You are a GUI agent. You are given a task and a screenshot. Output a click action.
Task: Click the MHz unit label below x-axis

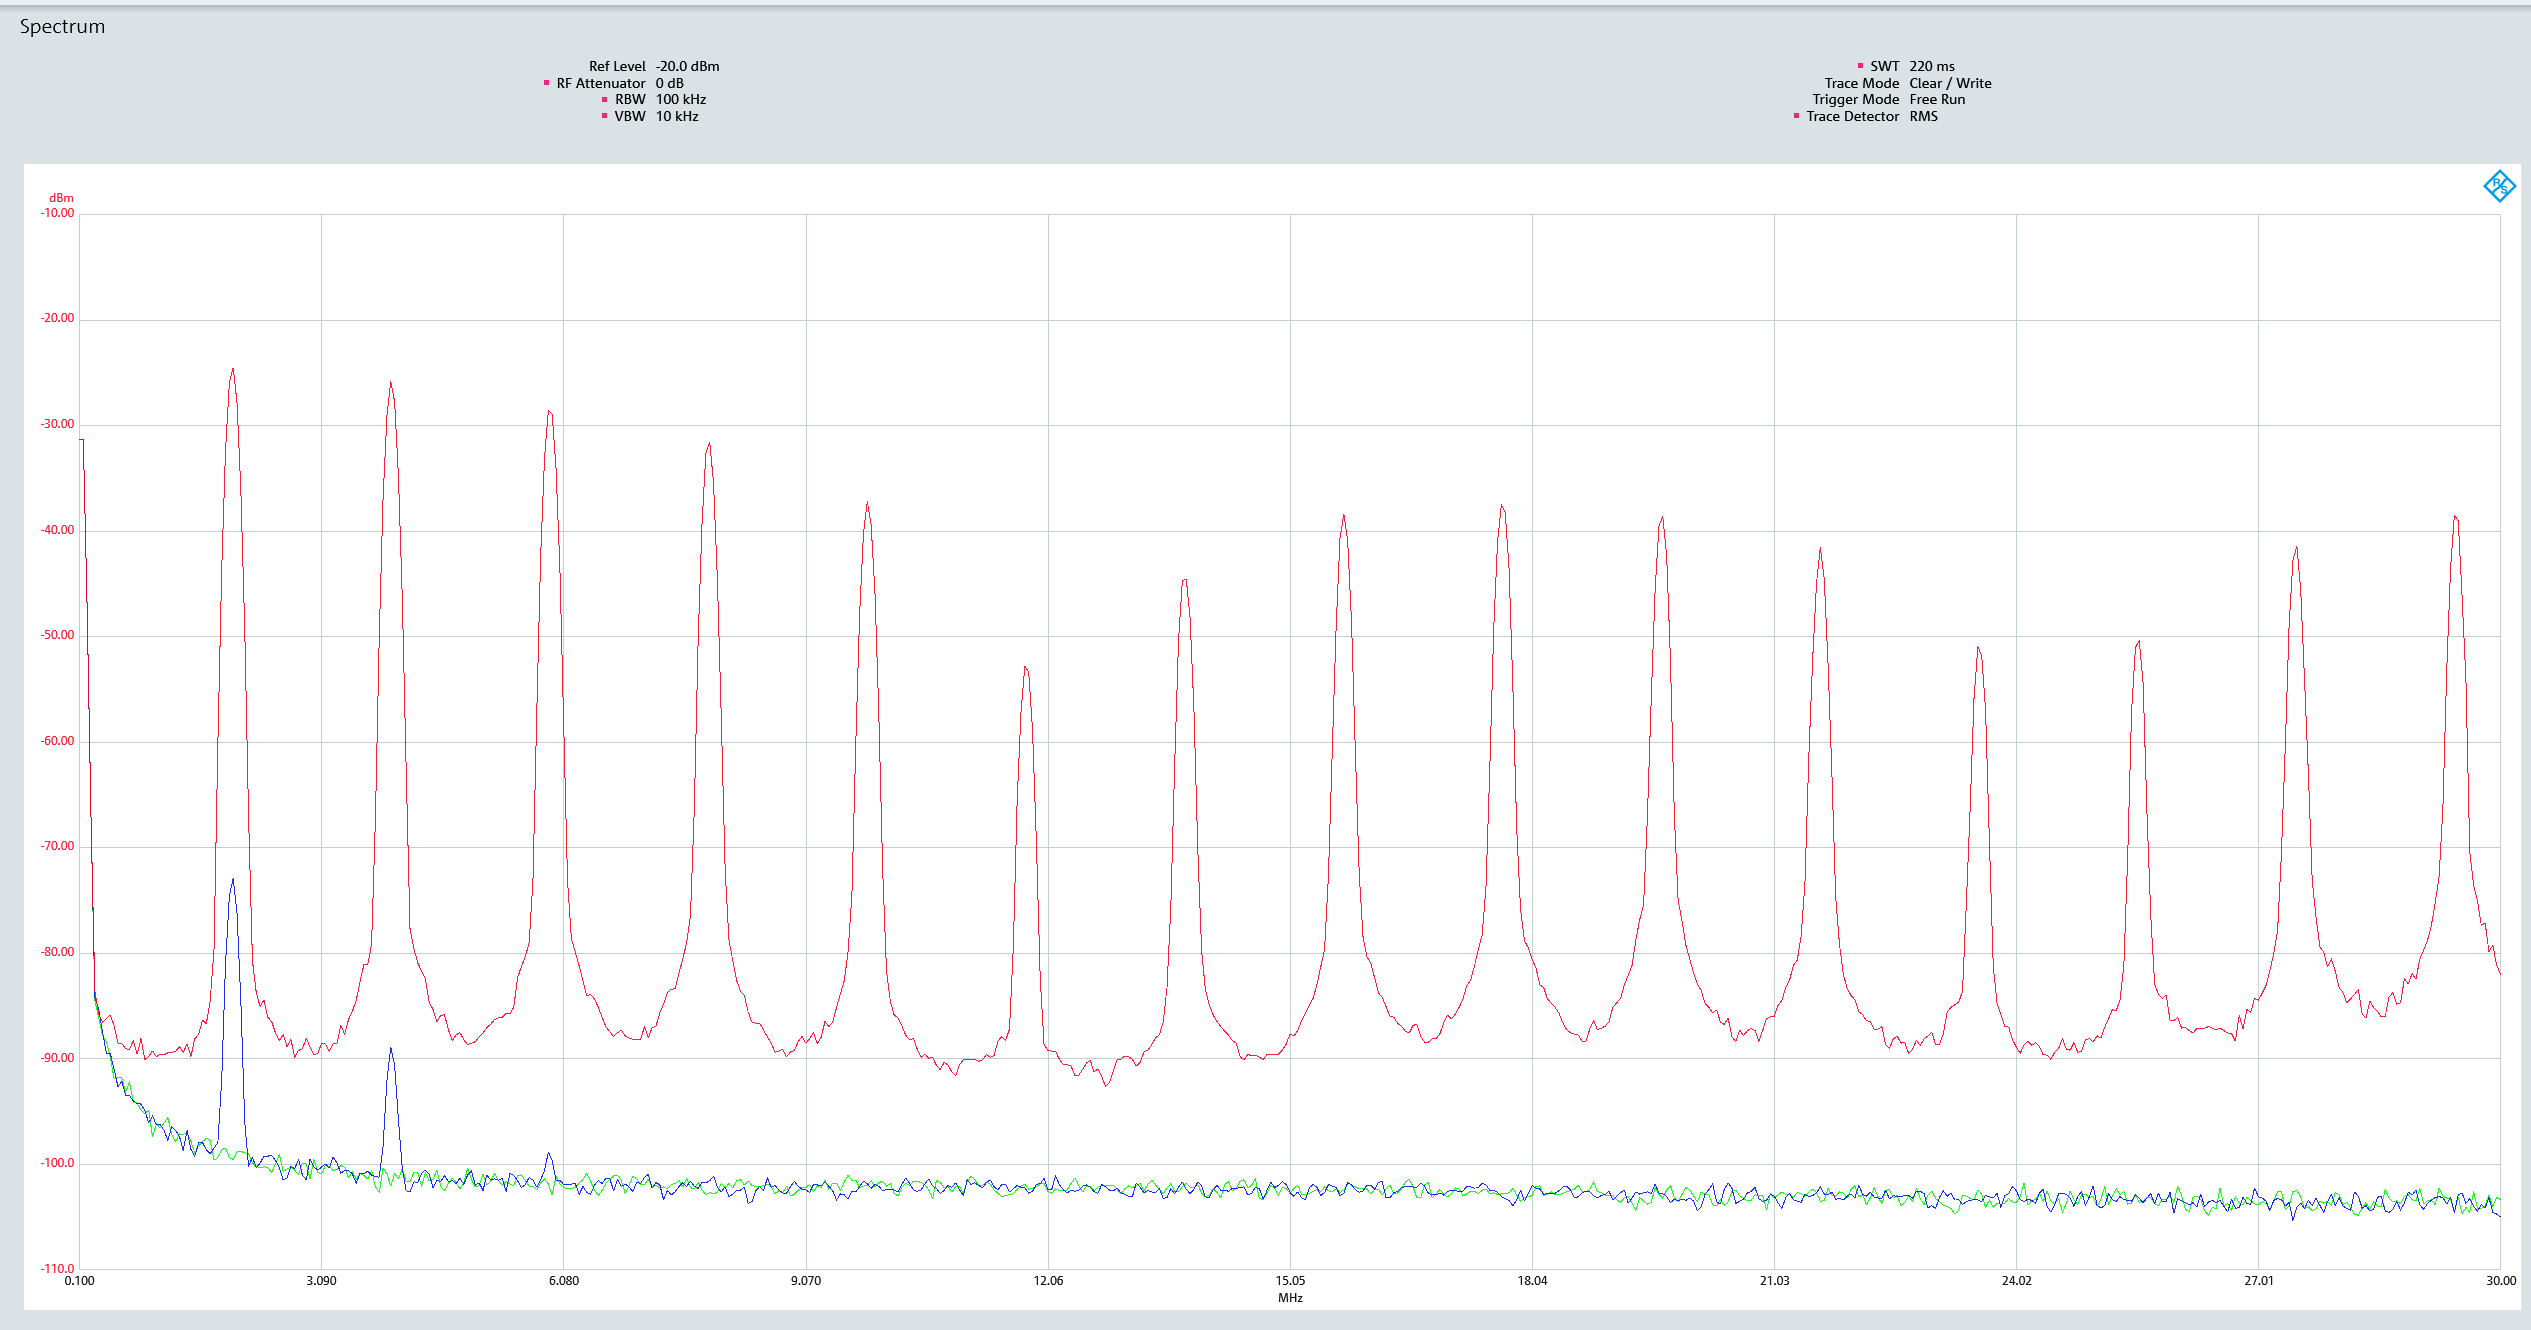[1289, 1298]
